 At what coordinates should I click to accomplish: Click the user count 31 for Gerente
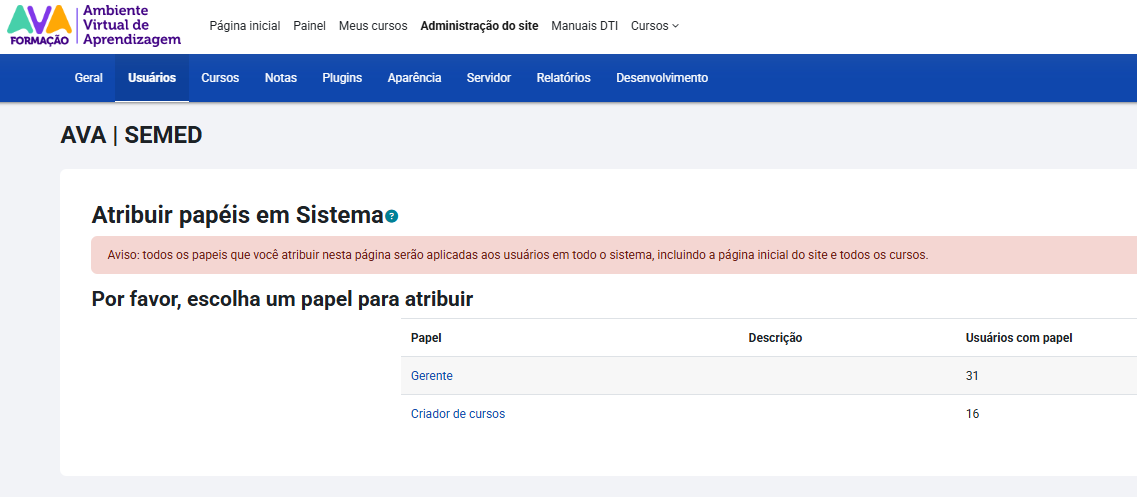click(x=972, y=376)
